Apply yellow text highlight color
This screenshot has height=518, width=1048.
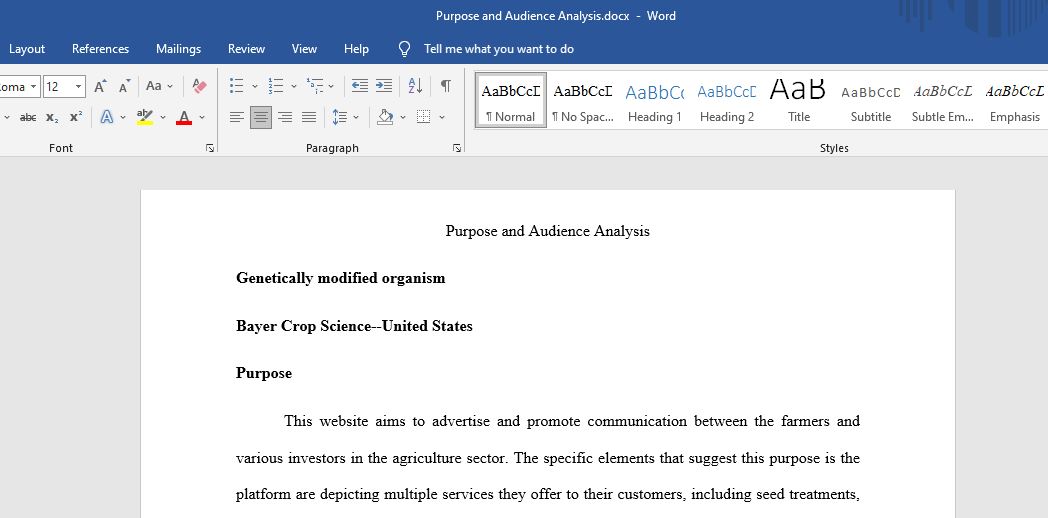tap(144, 118)
